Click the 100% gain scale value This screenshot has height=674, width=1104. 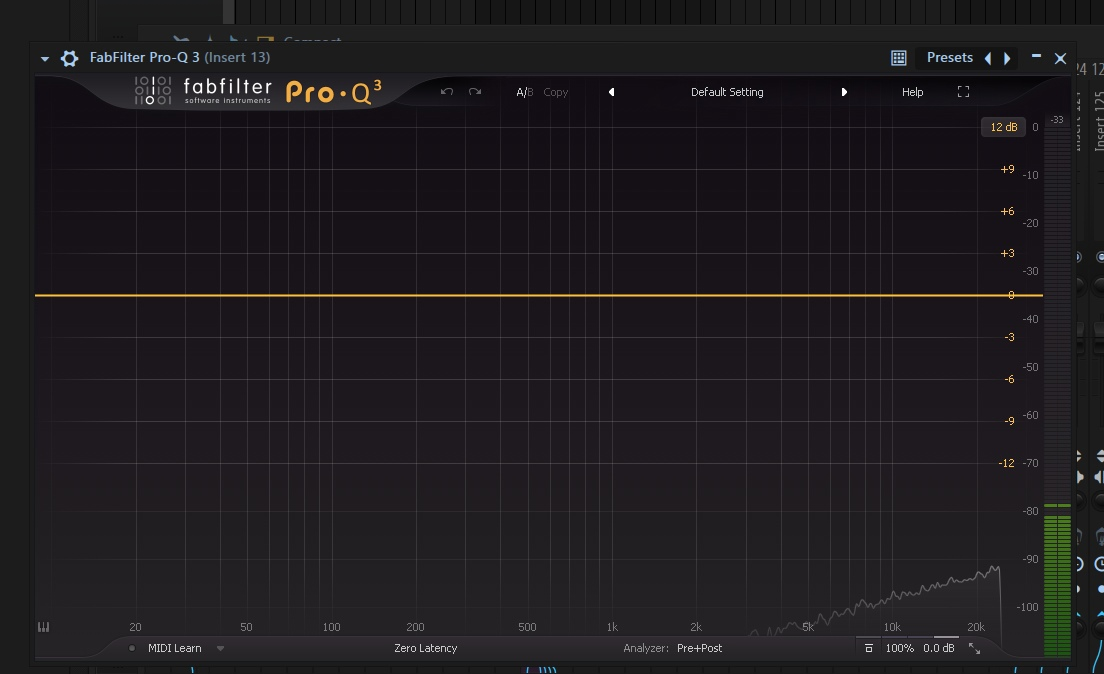click(899, 648)
